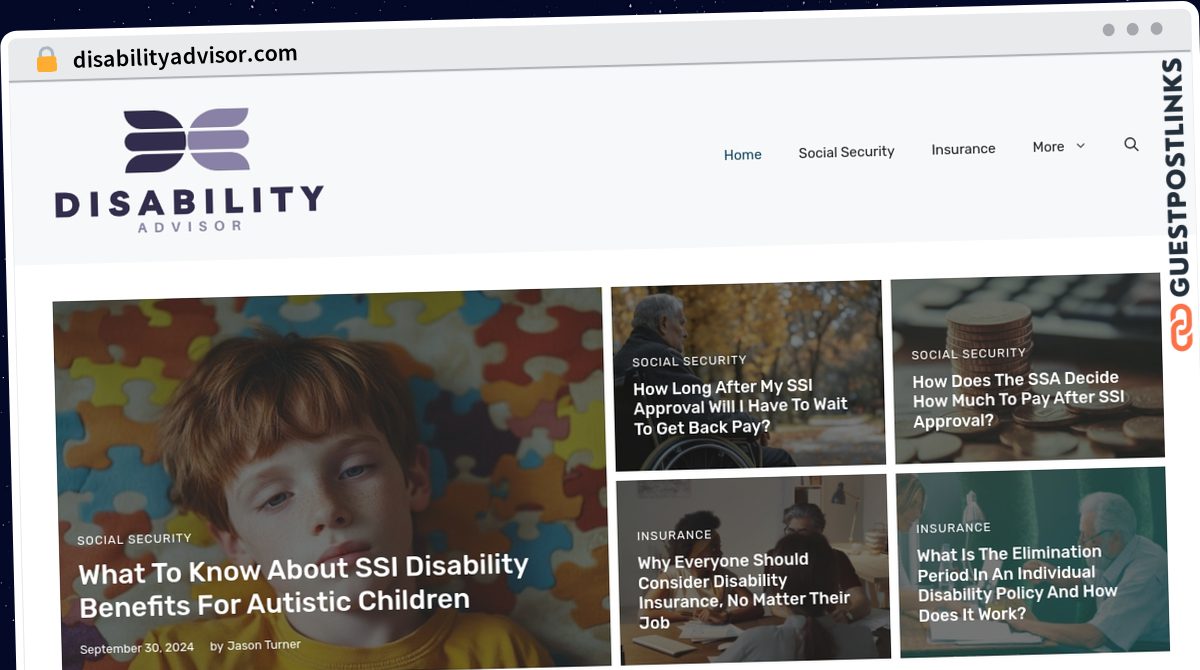Go to the Insurance menu item
1200x670 pixels.
click(963, 149)
